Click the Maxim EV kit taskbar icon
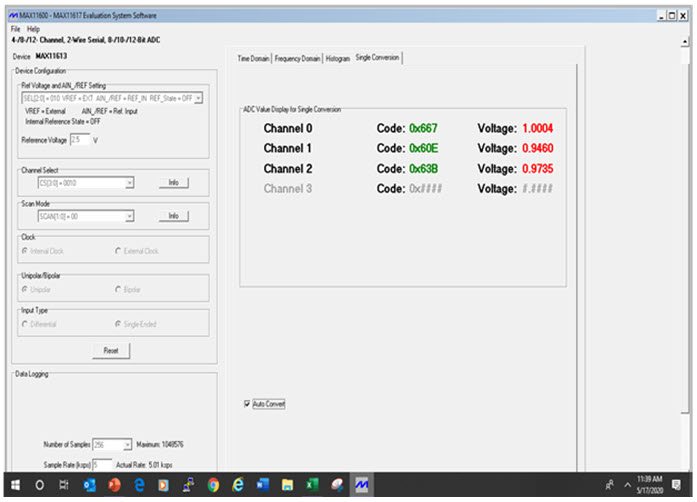 [x=362, y=485]
